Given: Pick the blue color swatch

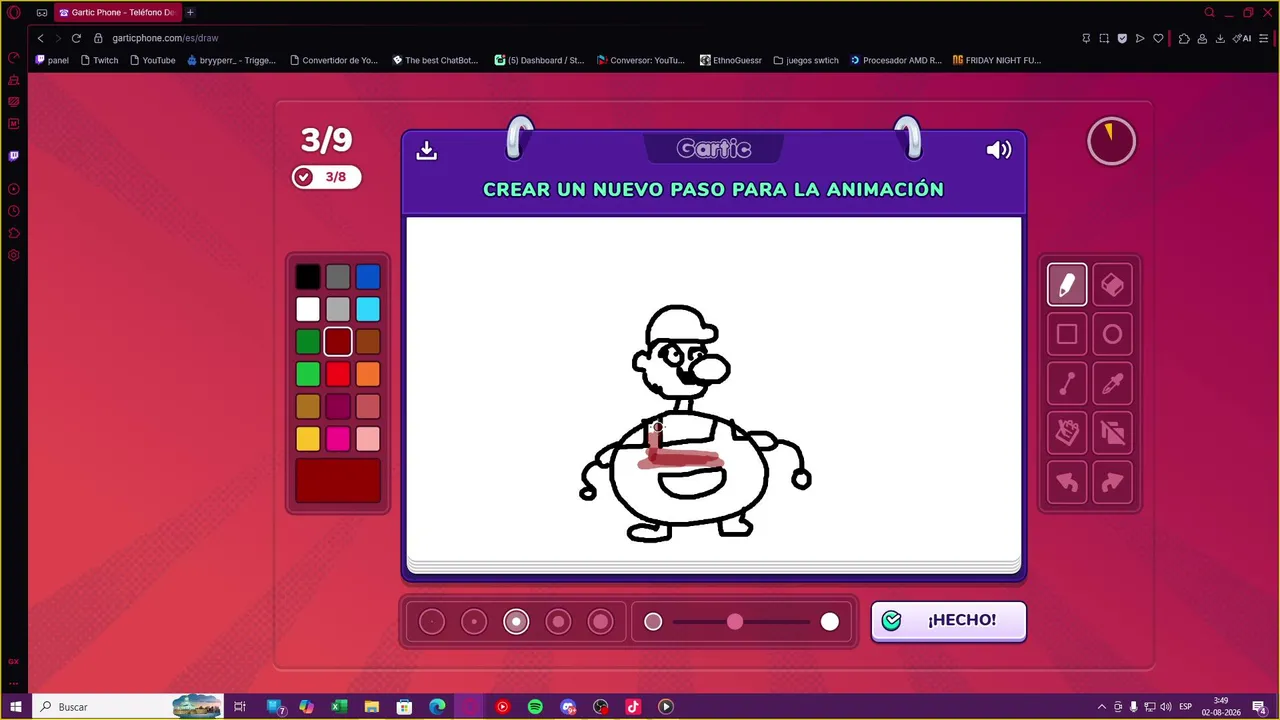Looking at the screenshot, I should [368, 277].
